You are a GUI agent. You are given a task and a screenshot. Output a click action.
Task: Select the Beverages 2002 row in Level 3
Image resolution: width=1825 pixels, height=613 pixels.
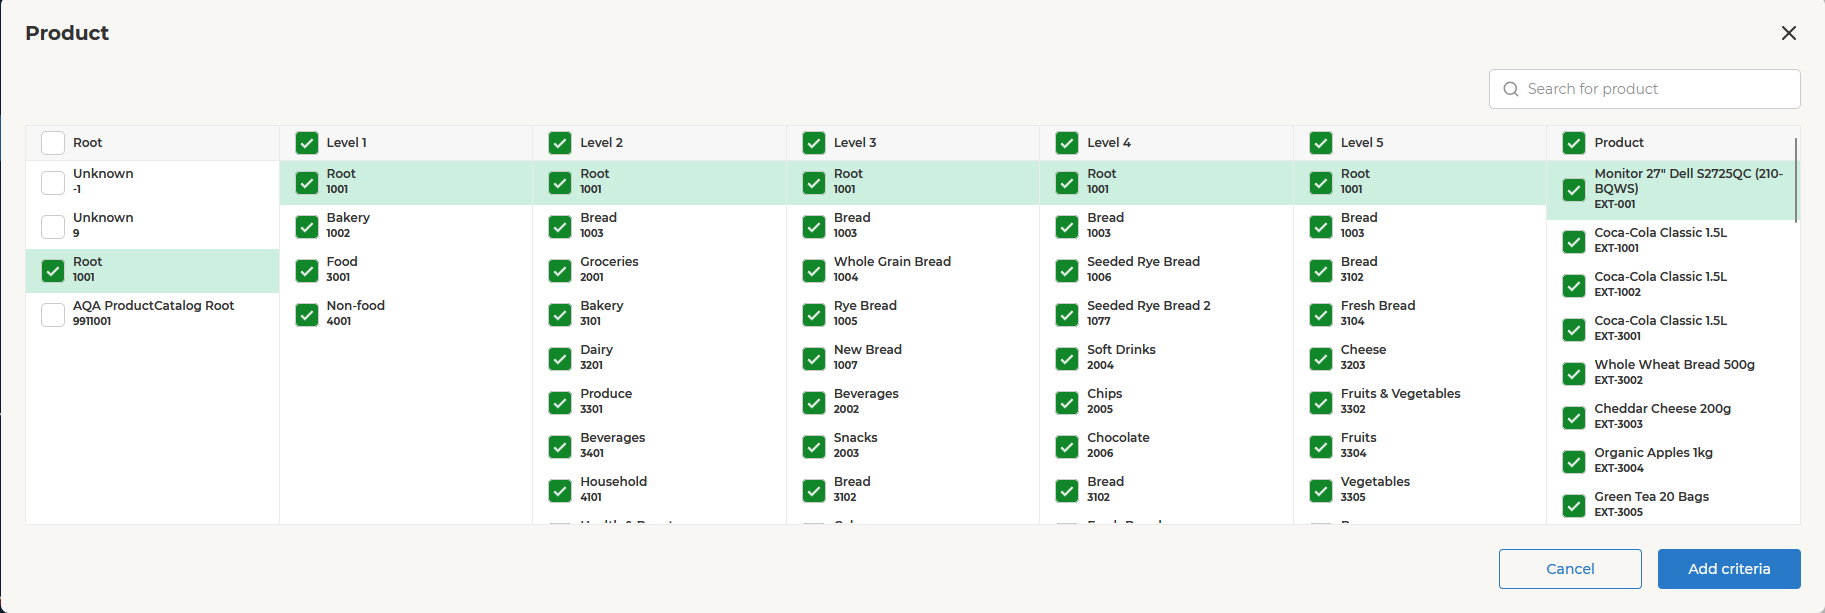pos(913,403)
